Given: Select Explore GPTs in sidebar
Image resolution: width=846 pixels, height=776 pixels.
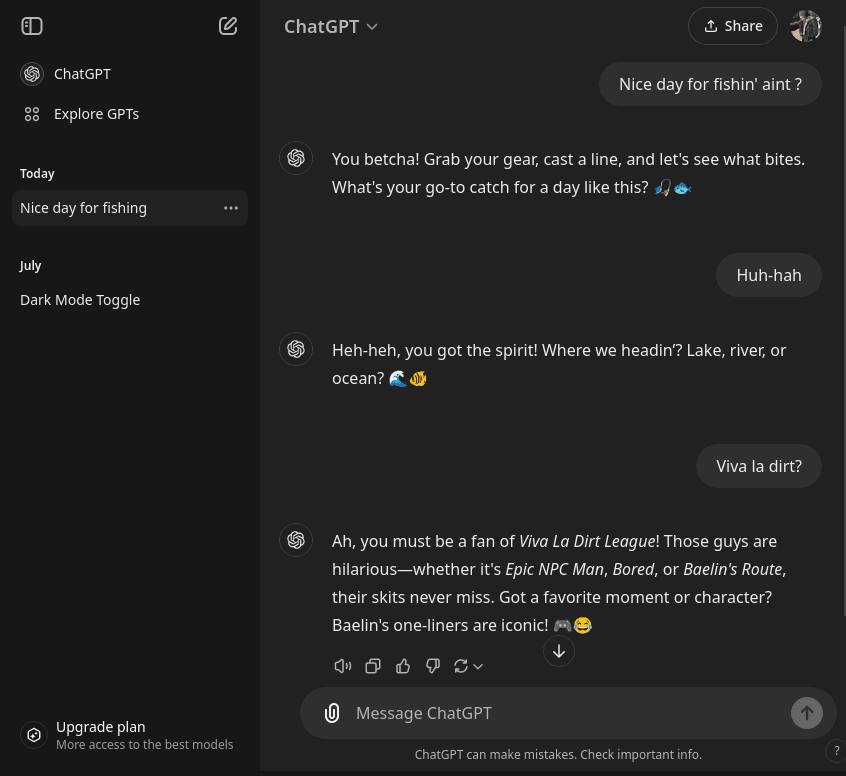Looking at the screenshot, I should click(x=96, y=114).
